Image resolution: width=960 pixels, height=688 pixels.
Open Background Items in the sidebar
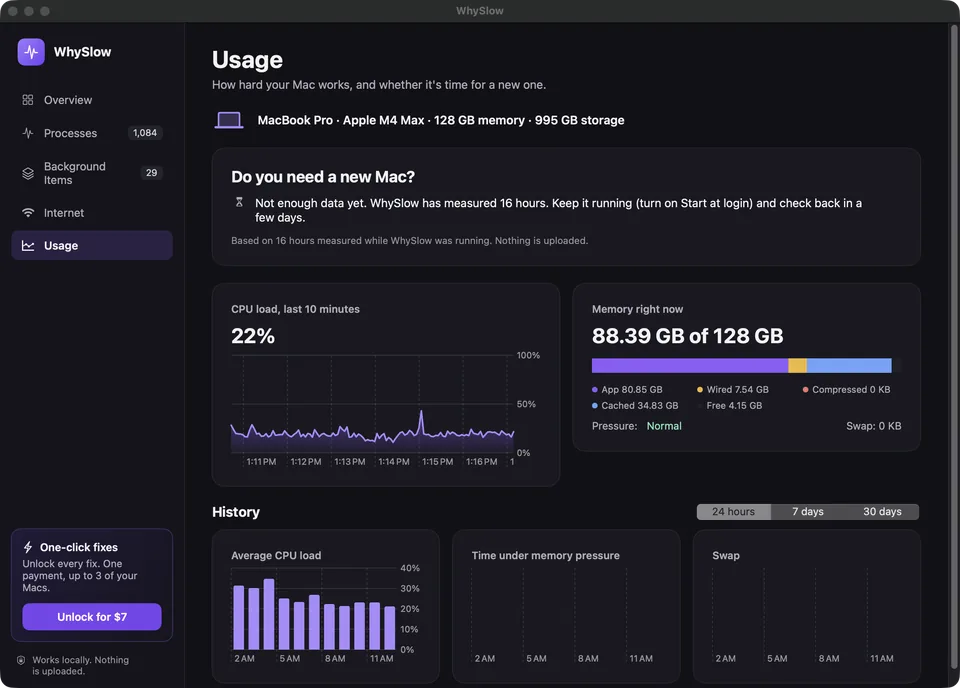tap(92, 173)
